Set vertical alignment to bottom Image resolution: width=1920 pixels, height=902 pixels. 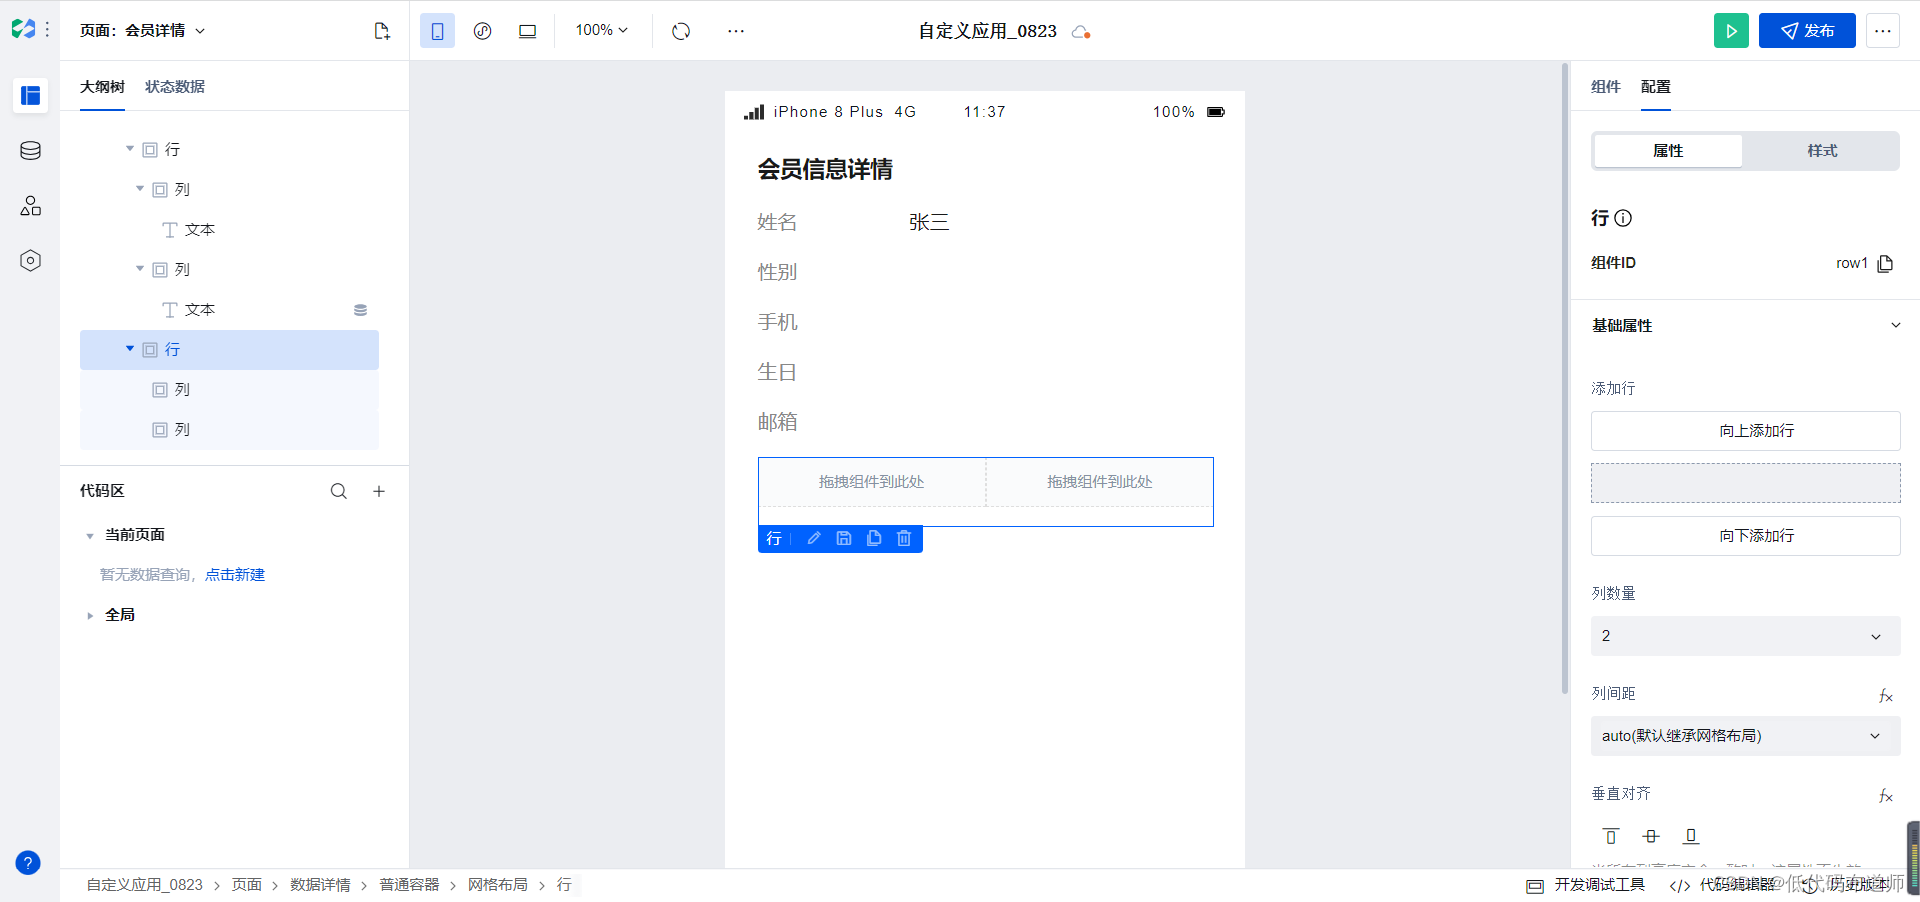(1691, 836)
